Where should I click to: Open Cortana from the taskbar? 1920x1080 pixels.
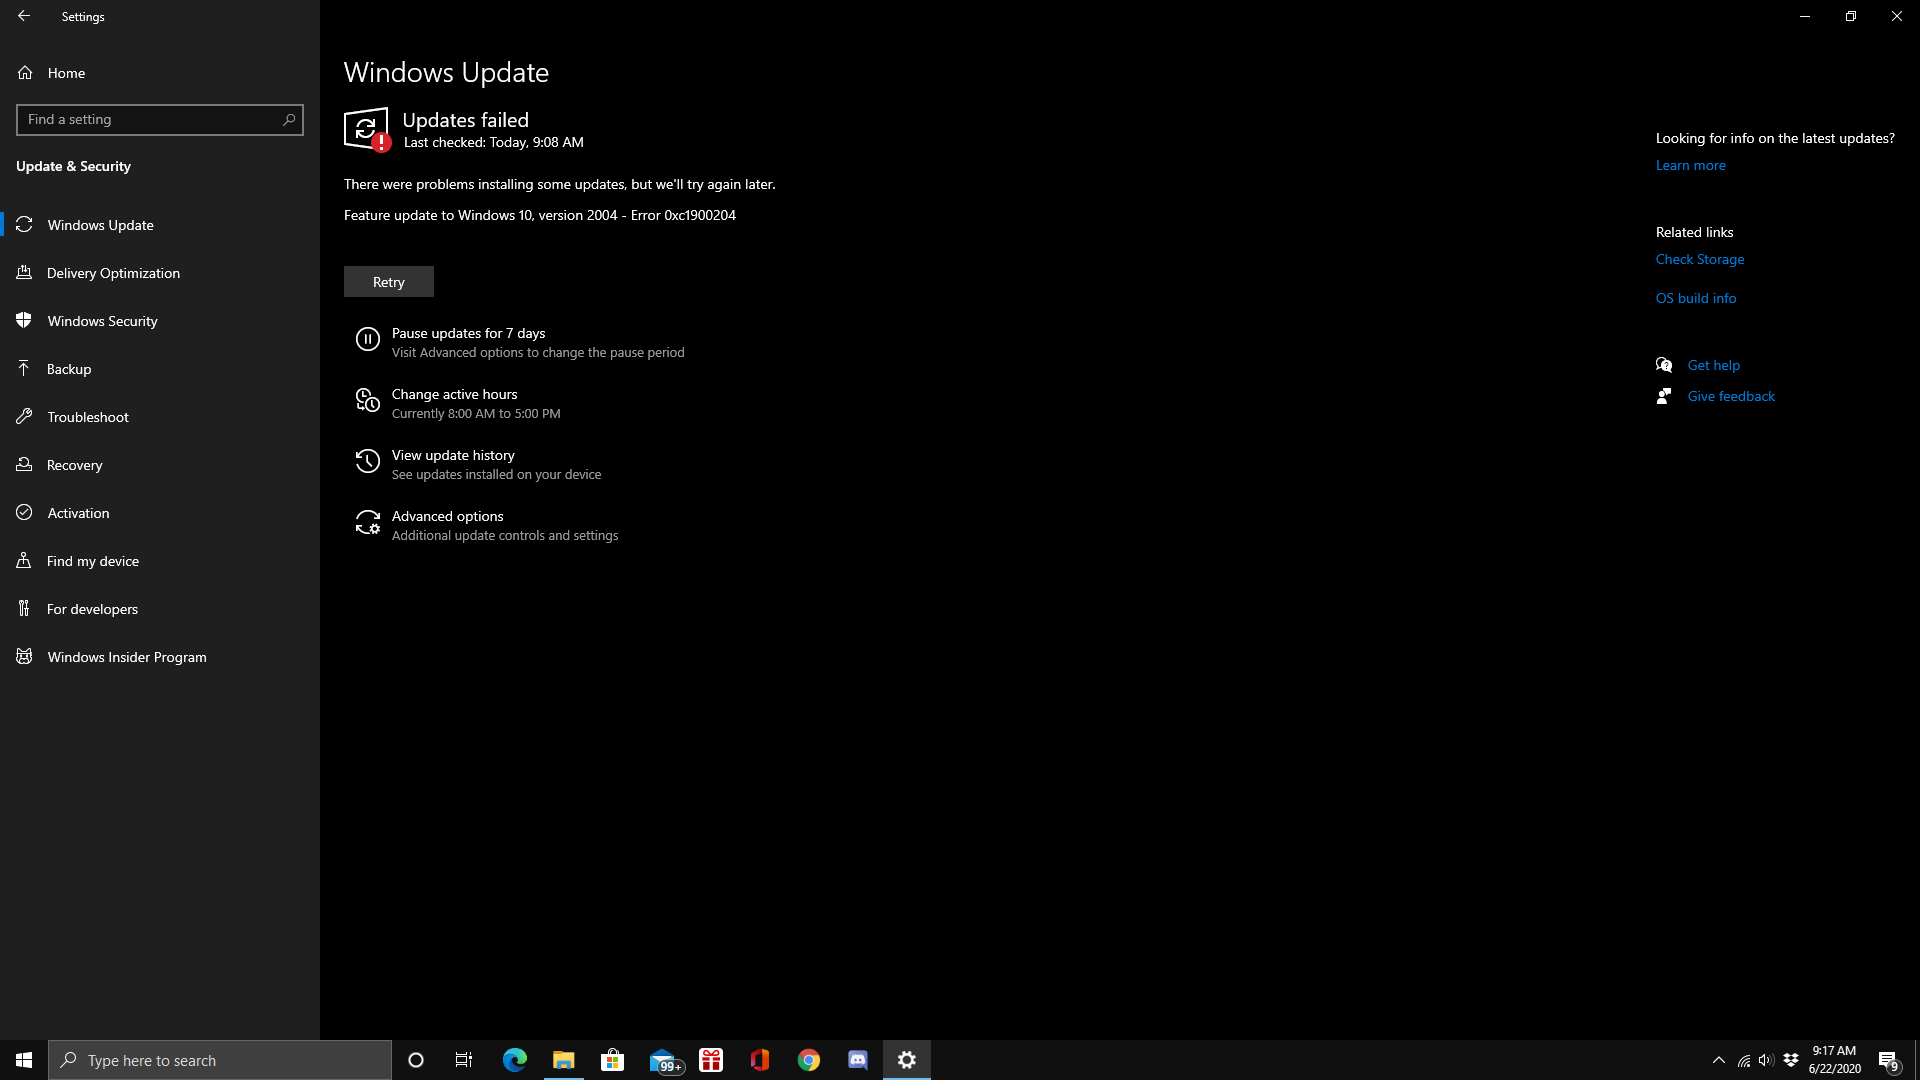[416, 1060]
